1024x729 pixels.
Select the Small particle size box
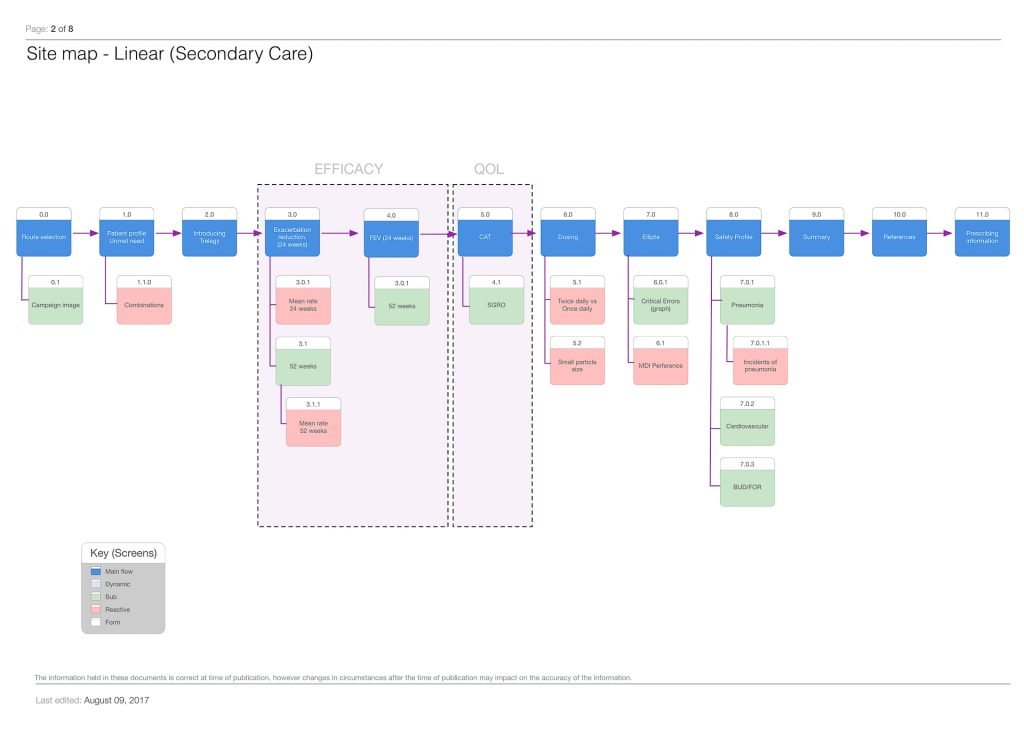(577, 364)
